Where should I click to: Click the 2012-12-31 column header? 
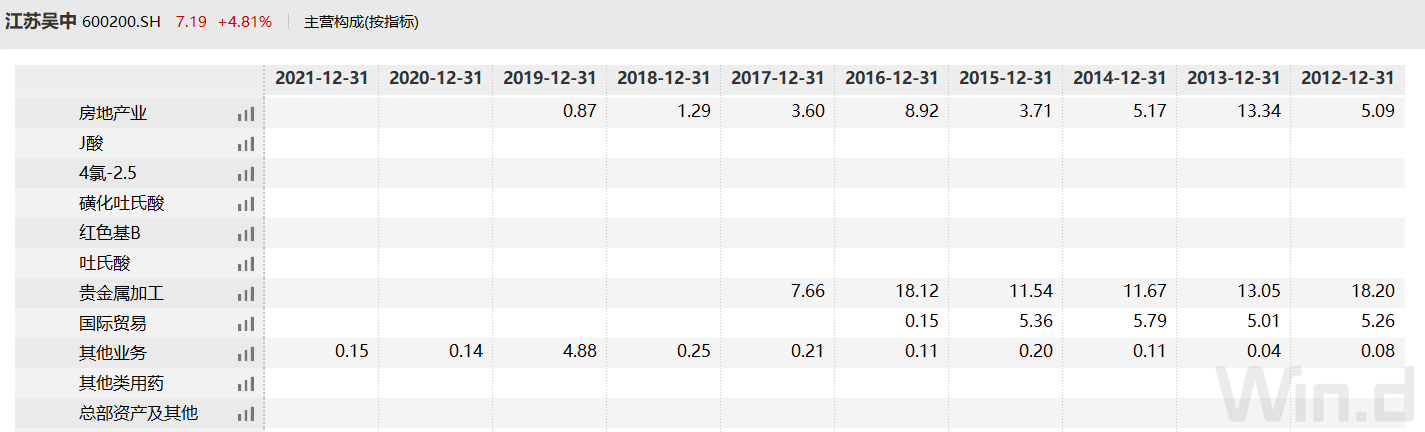[x=1347, y=78]
